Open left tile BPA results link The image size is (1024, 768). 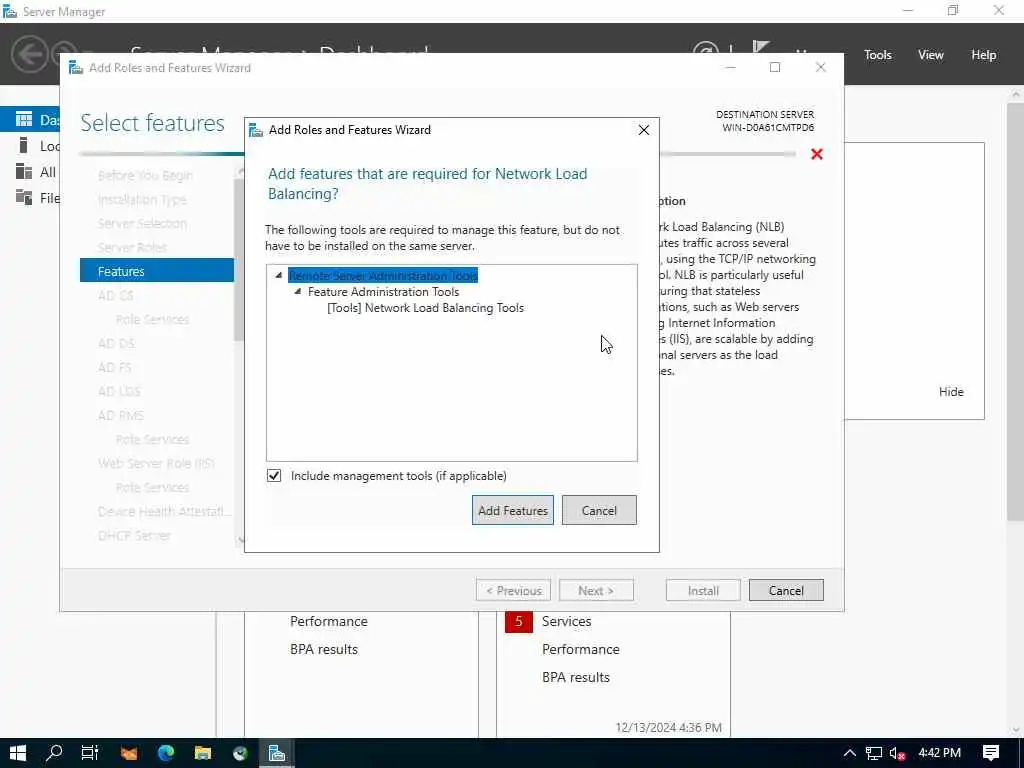click(324, 649)
